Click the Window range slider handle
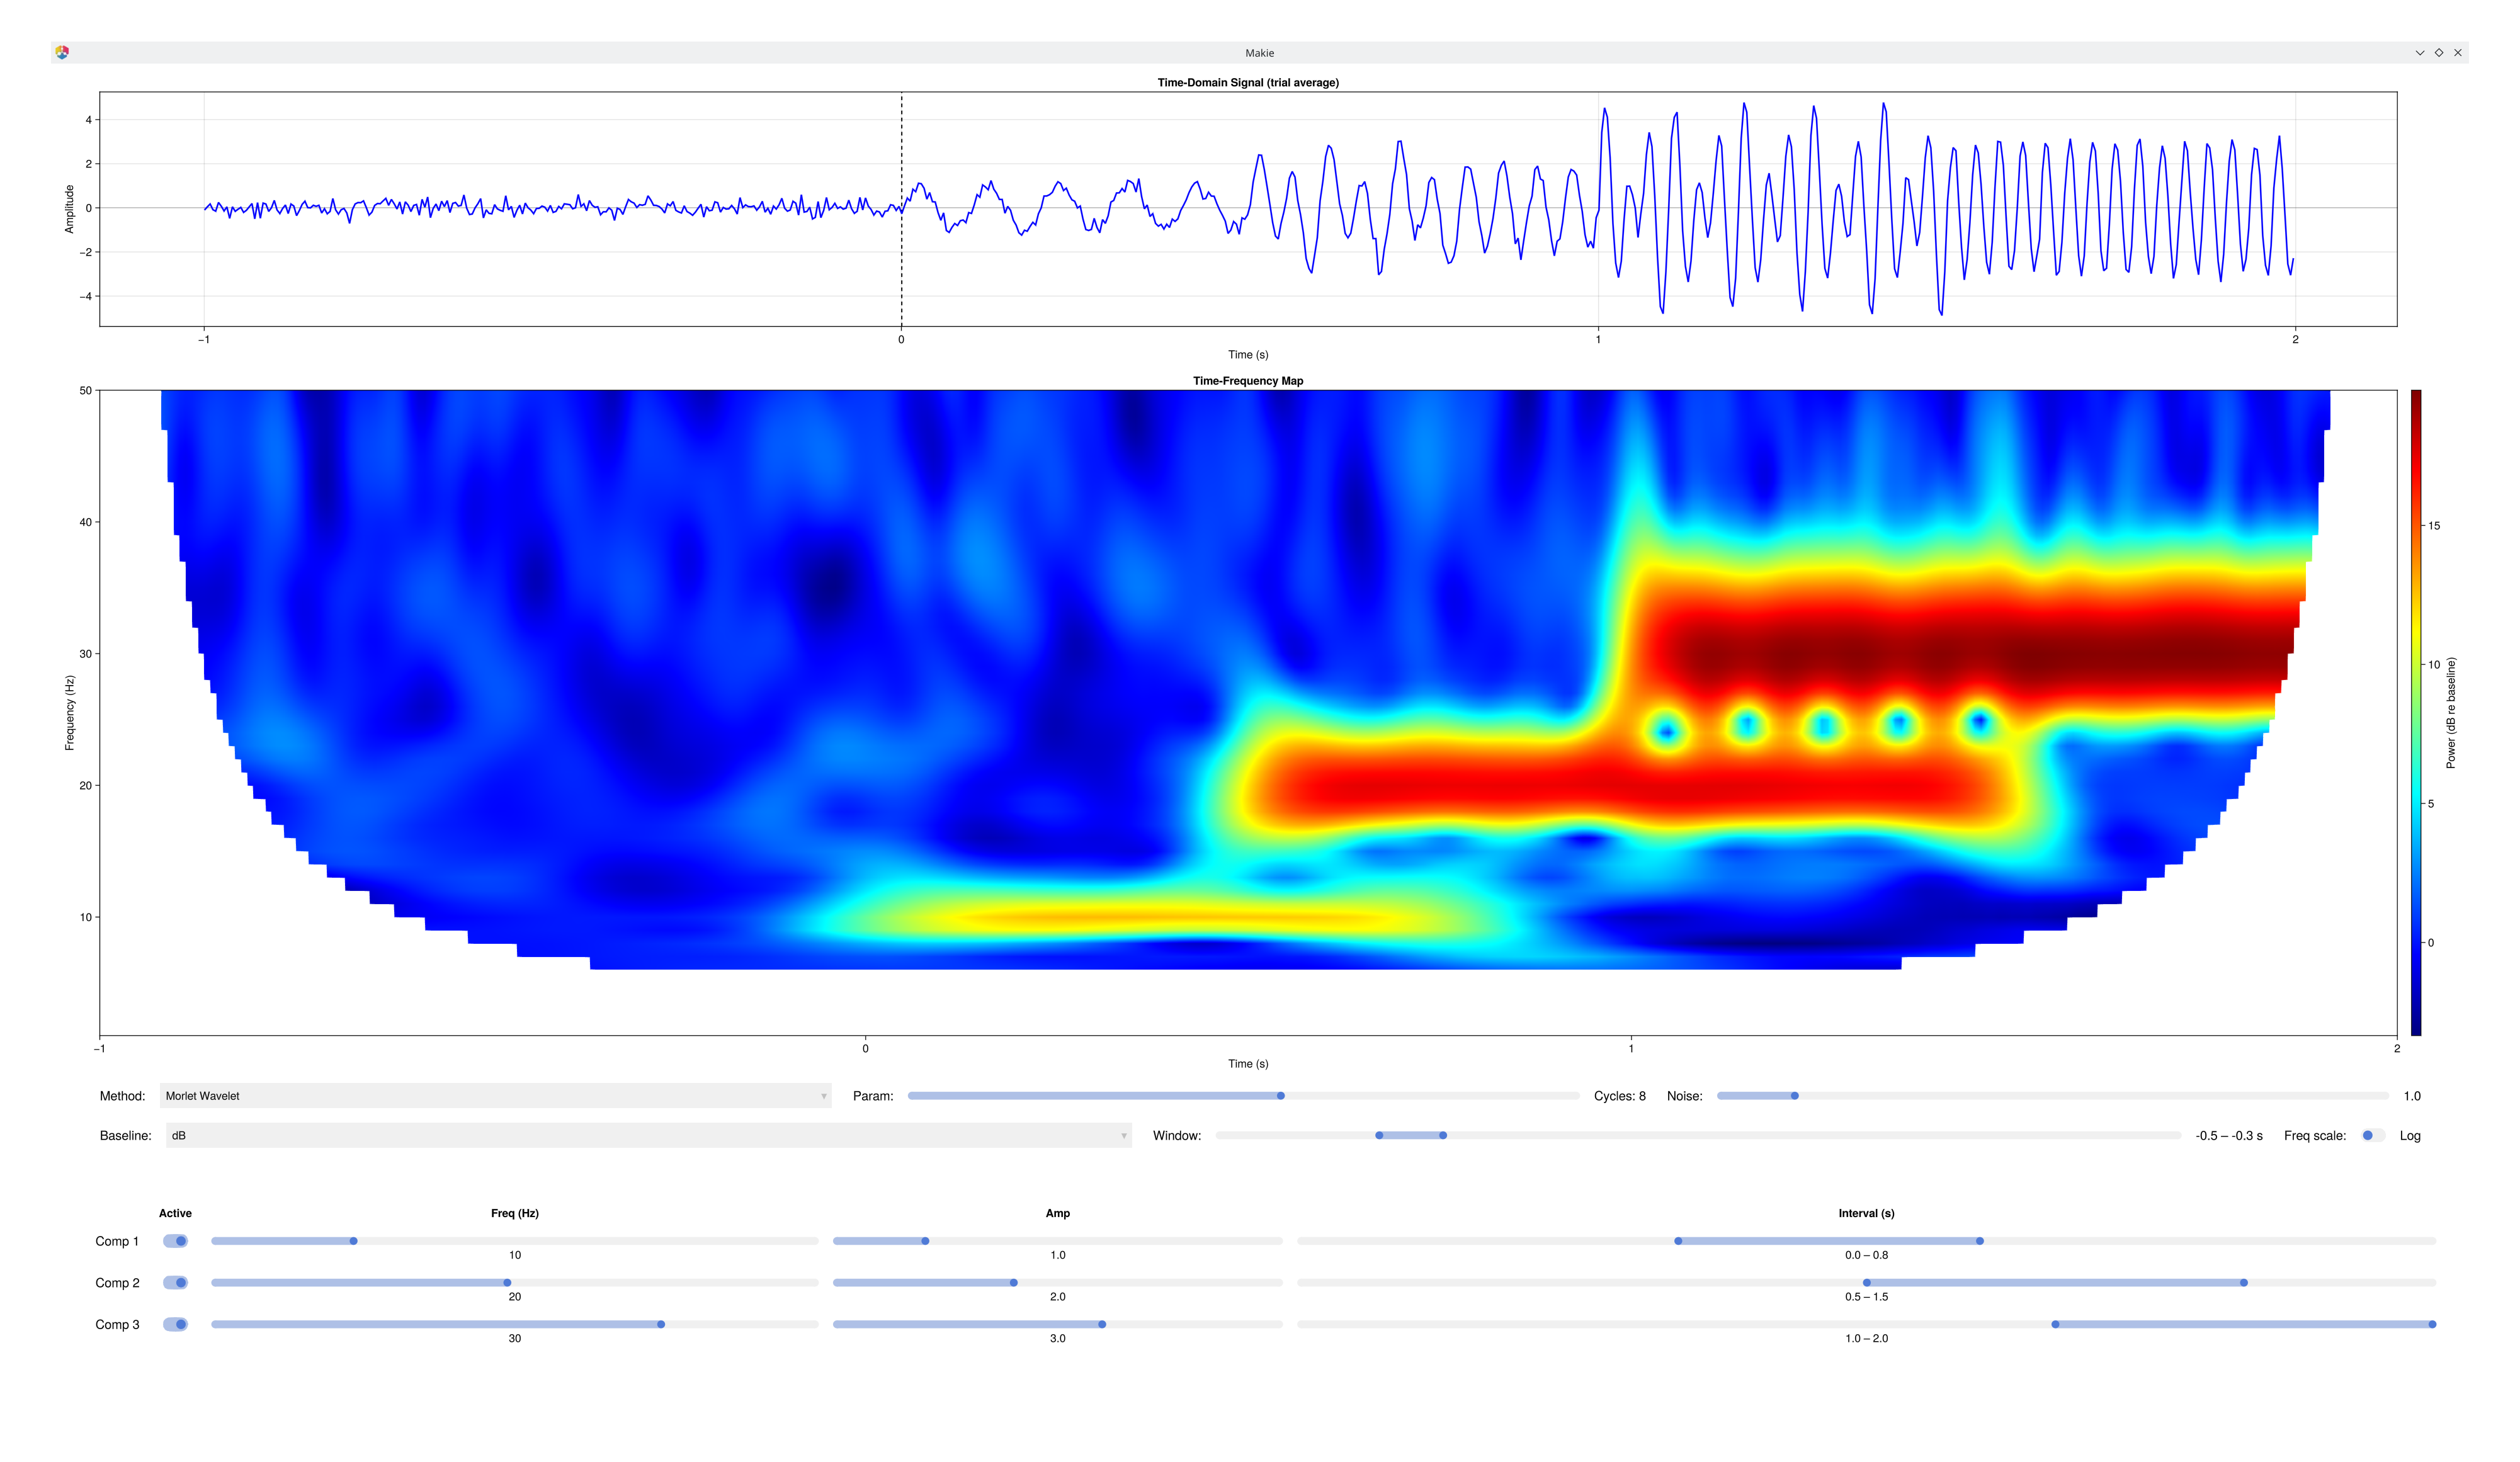Image resolution: width=2520 pixels, height=1462 pixels. (x=1380, y=1135)
